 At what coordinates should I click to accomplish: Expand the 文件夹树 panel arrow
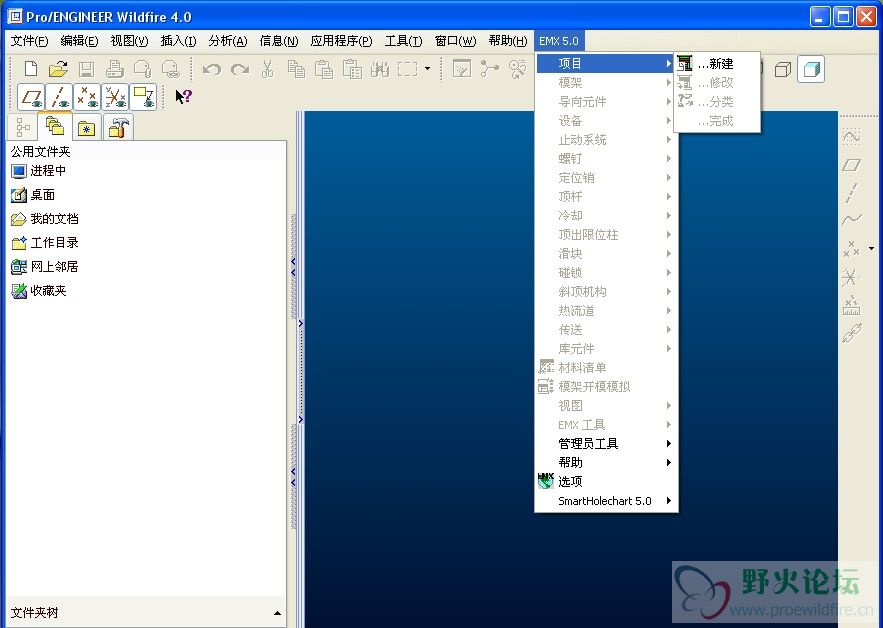277,613
